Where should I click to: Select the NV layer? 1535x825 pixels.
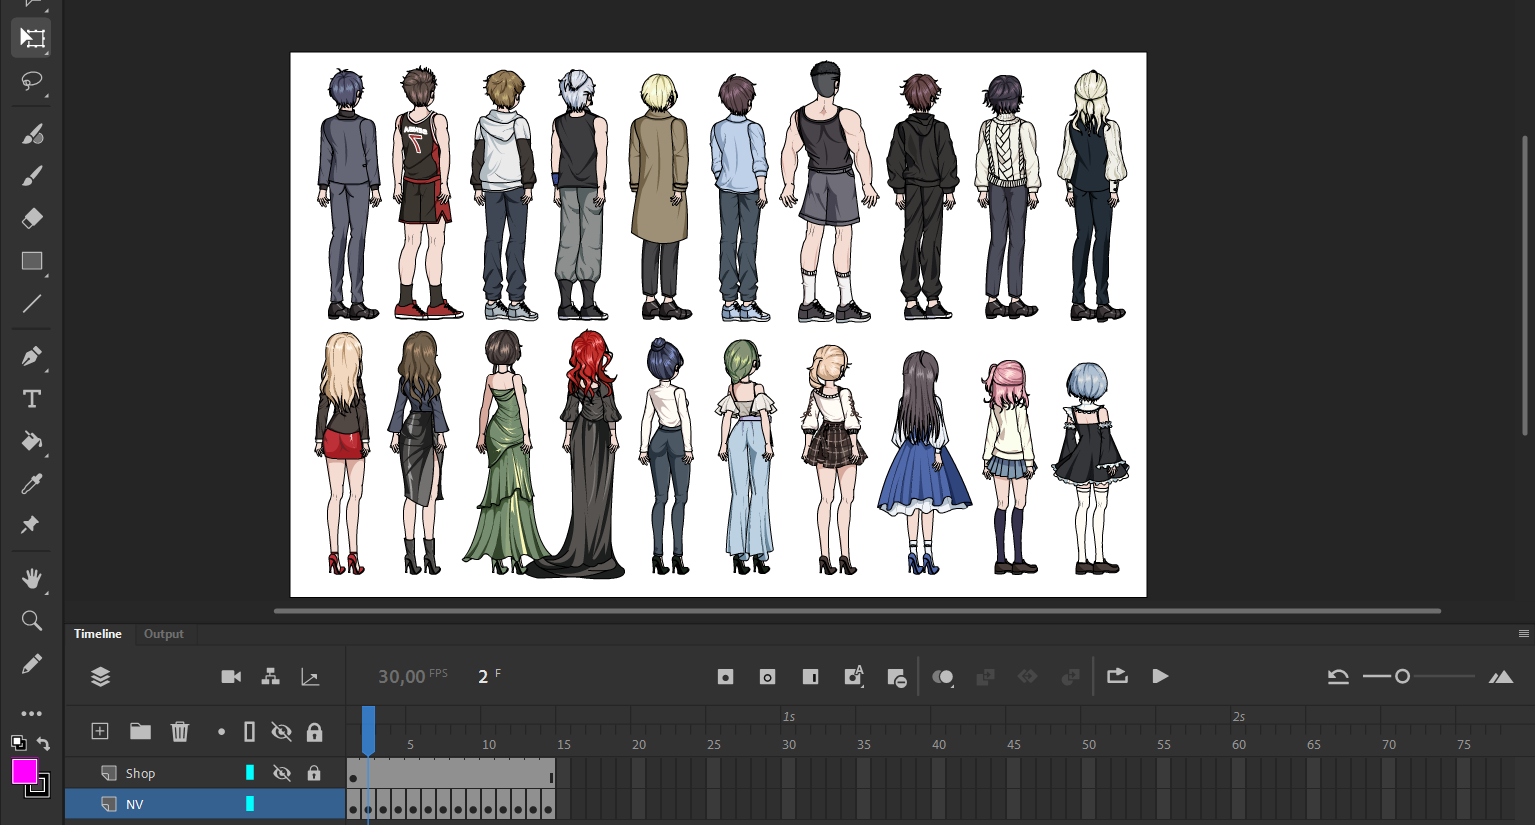coord(135,804)
